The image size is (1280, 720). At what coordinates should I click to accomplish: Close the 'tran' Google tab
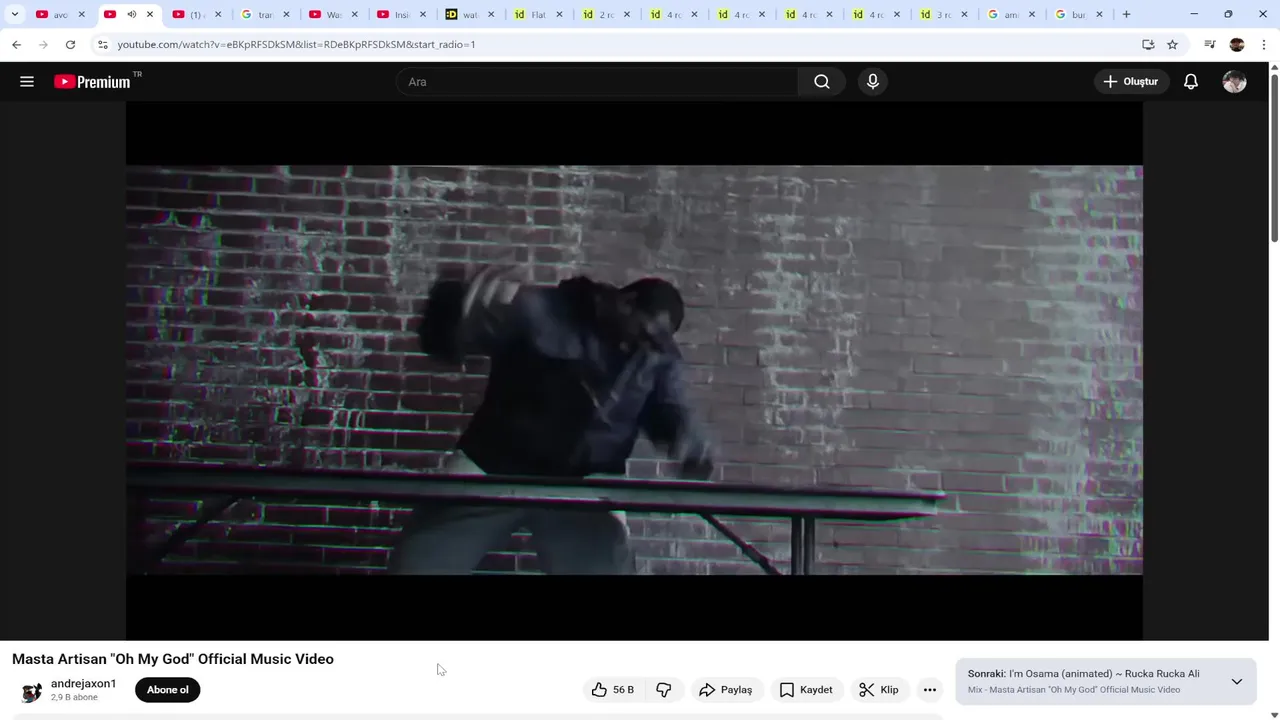[286, 14]
